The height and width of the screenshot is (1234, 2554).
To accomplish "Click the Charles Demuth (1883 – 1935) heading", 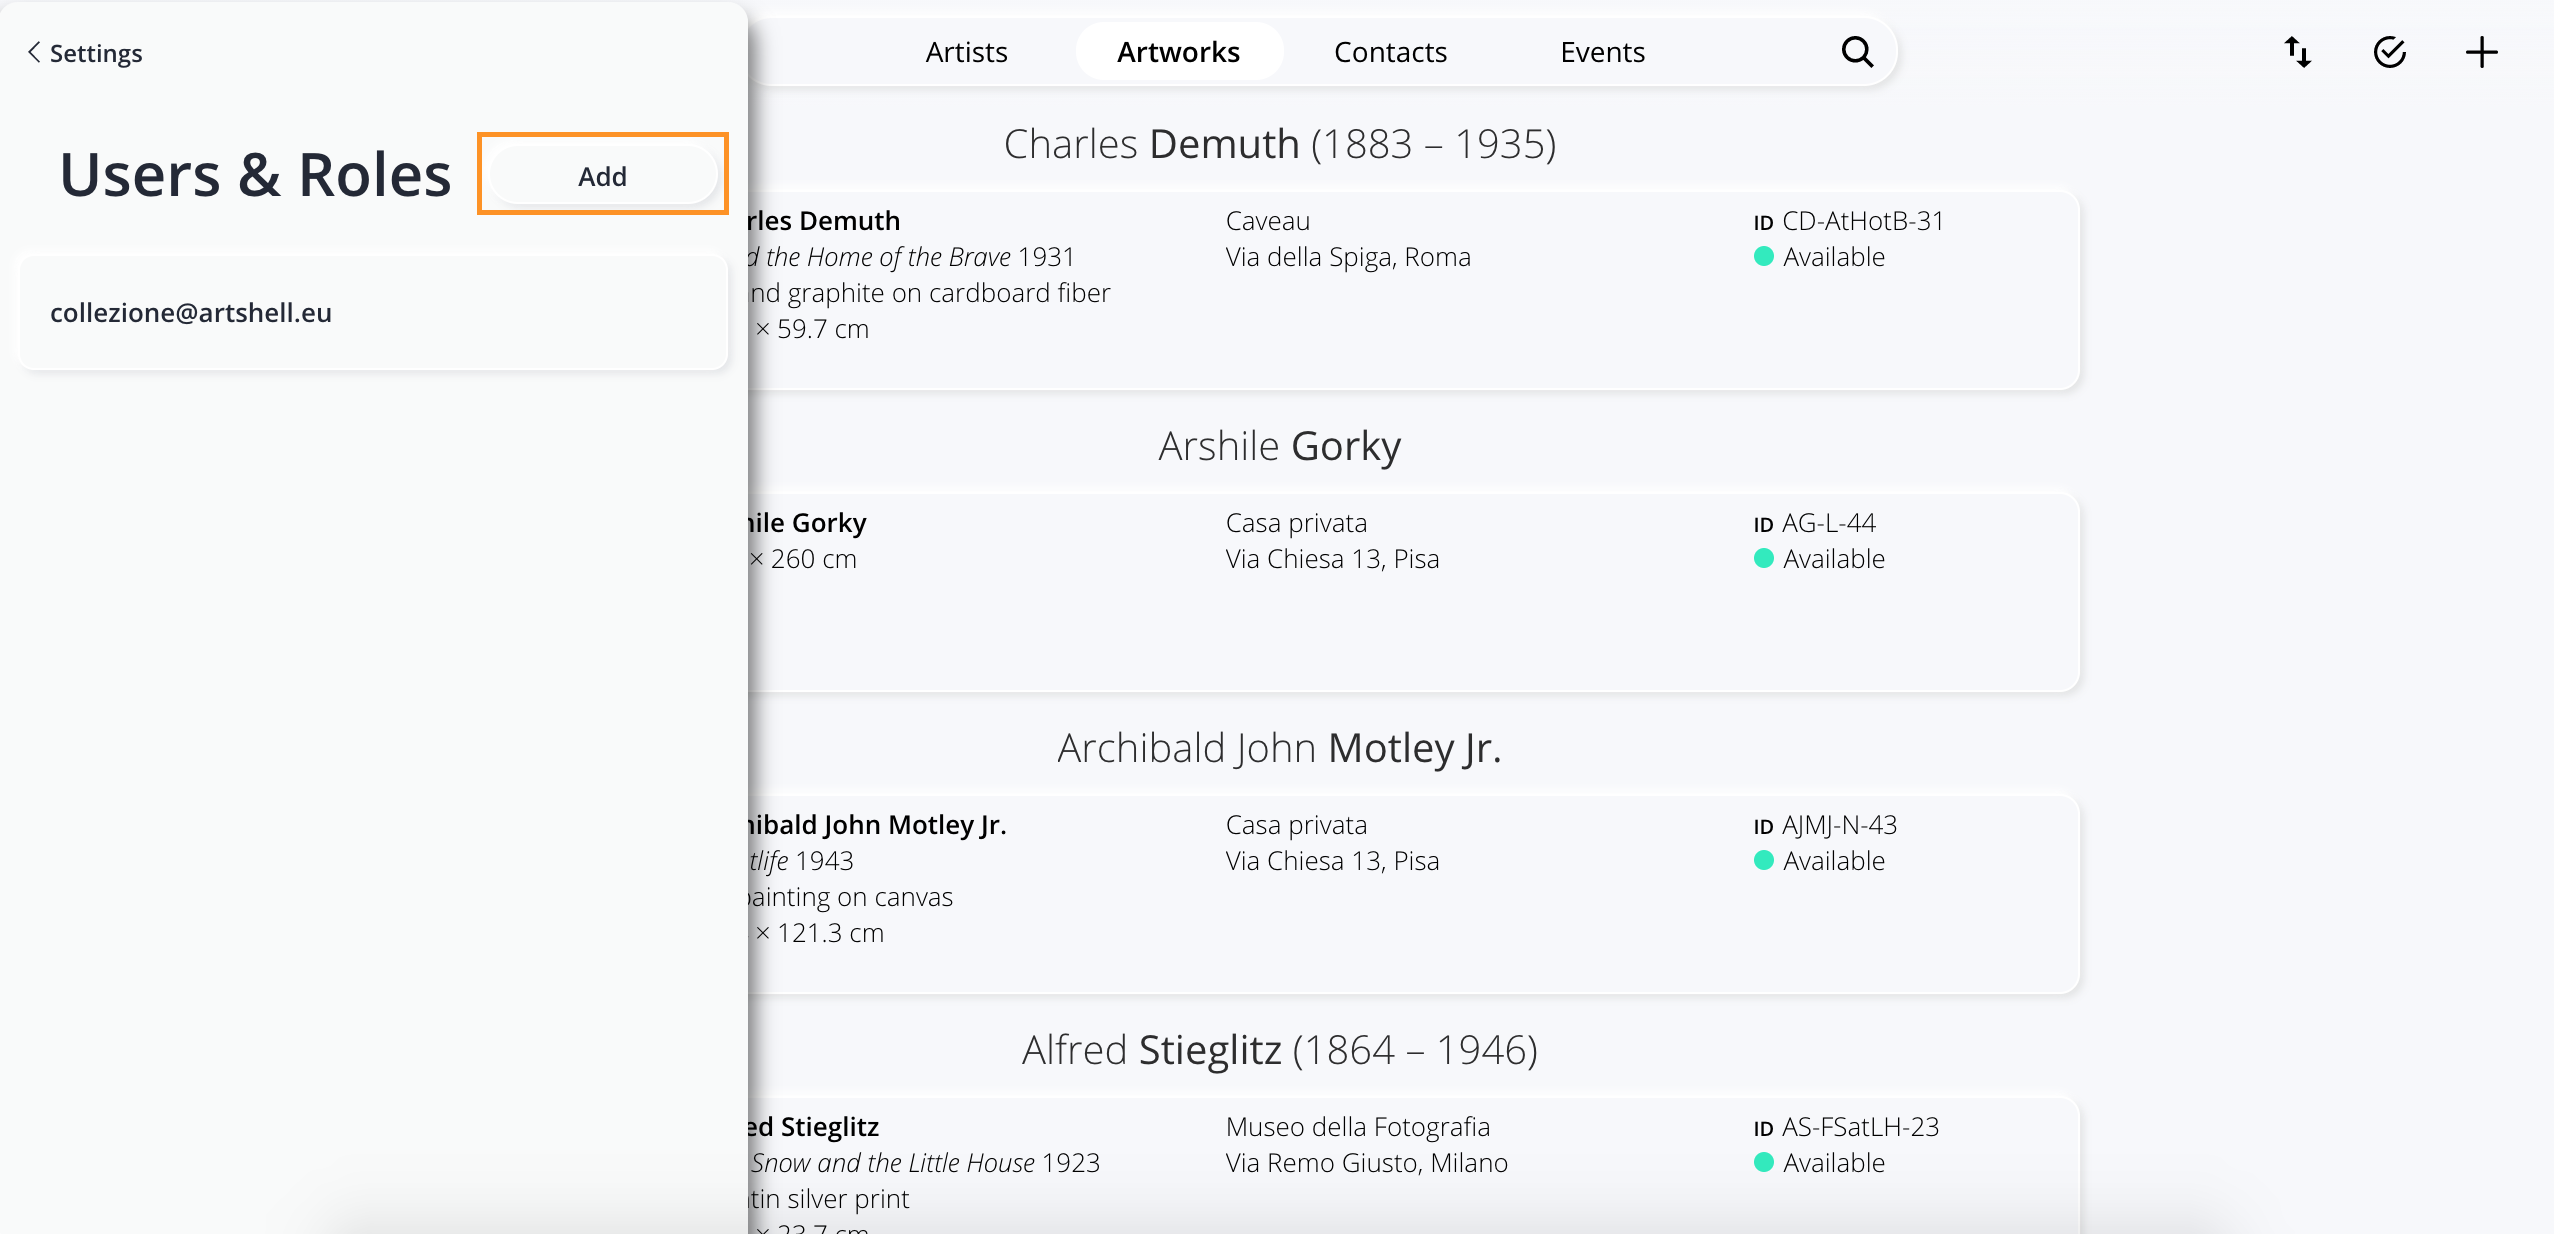I will (x=1280, y=144).
